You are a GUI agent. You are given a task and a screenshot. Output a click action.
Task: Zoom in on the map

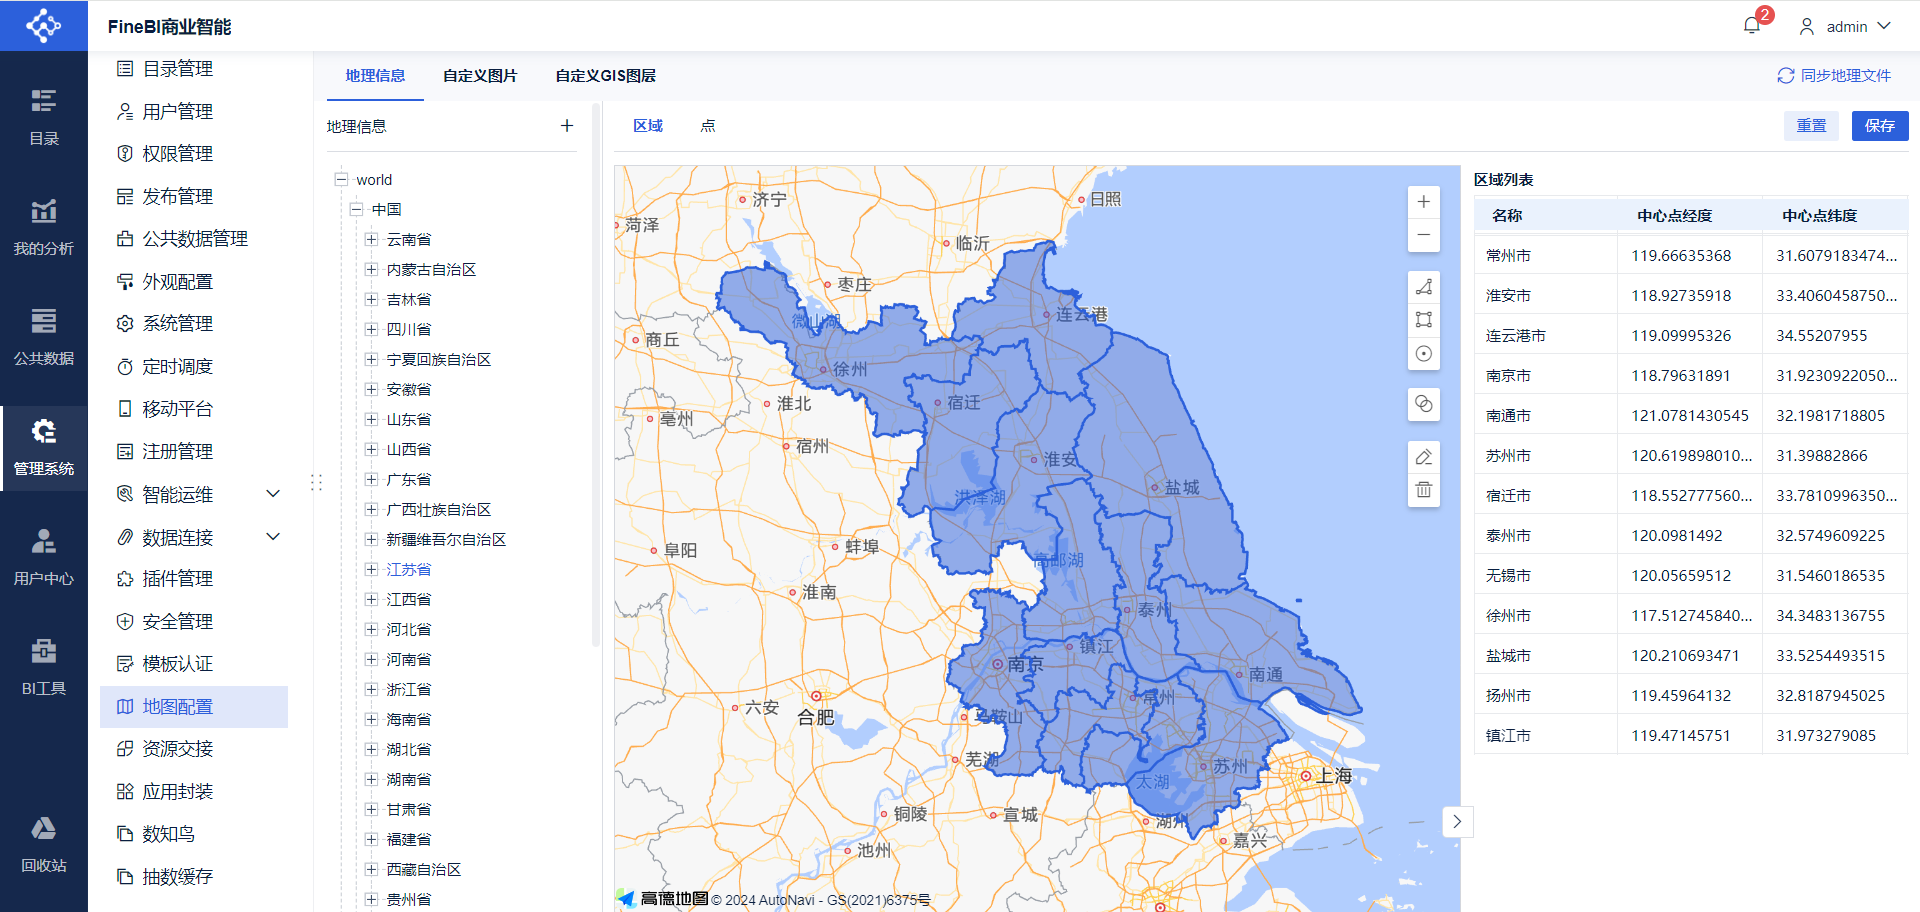click(1423, 202)
